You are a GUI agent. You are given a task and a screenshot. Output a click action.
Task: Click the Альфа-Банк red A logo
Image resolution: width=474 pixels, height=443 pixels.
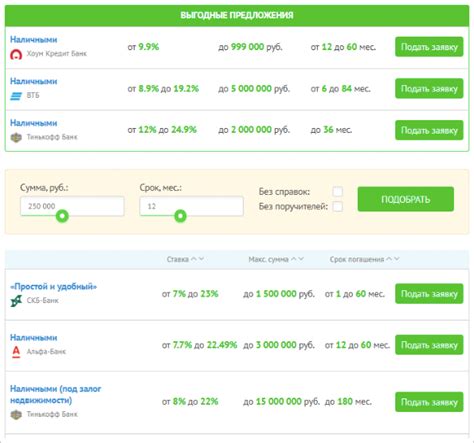tap(16, 352)
